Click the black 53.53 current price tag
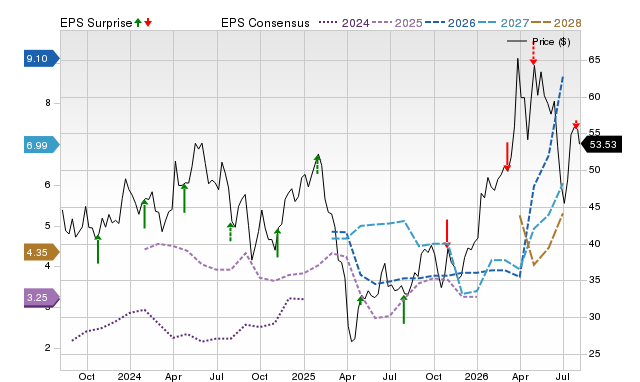The width and height of the screenshot is (640, 382). pos(602,144)
